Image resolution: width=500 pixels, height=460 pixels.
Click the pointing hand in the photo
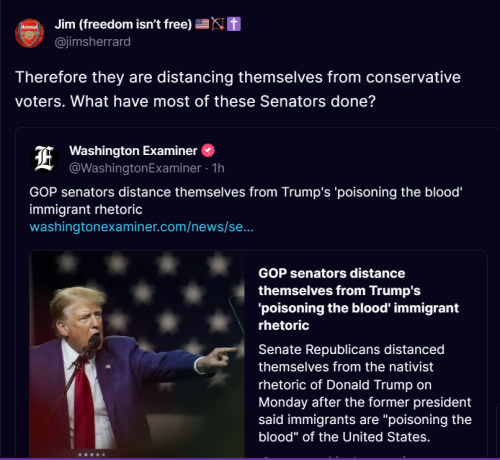pyautogui.click(x=218, y=357)
